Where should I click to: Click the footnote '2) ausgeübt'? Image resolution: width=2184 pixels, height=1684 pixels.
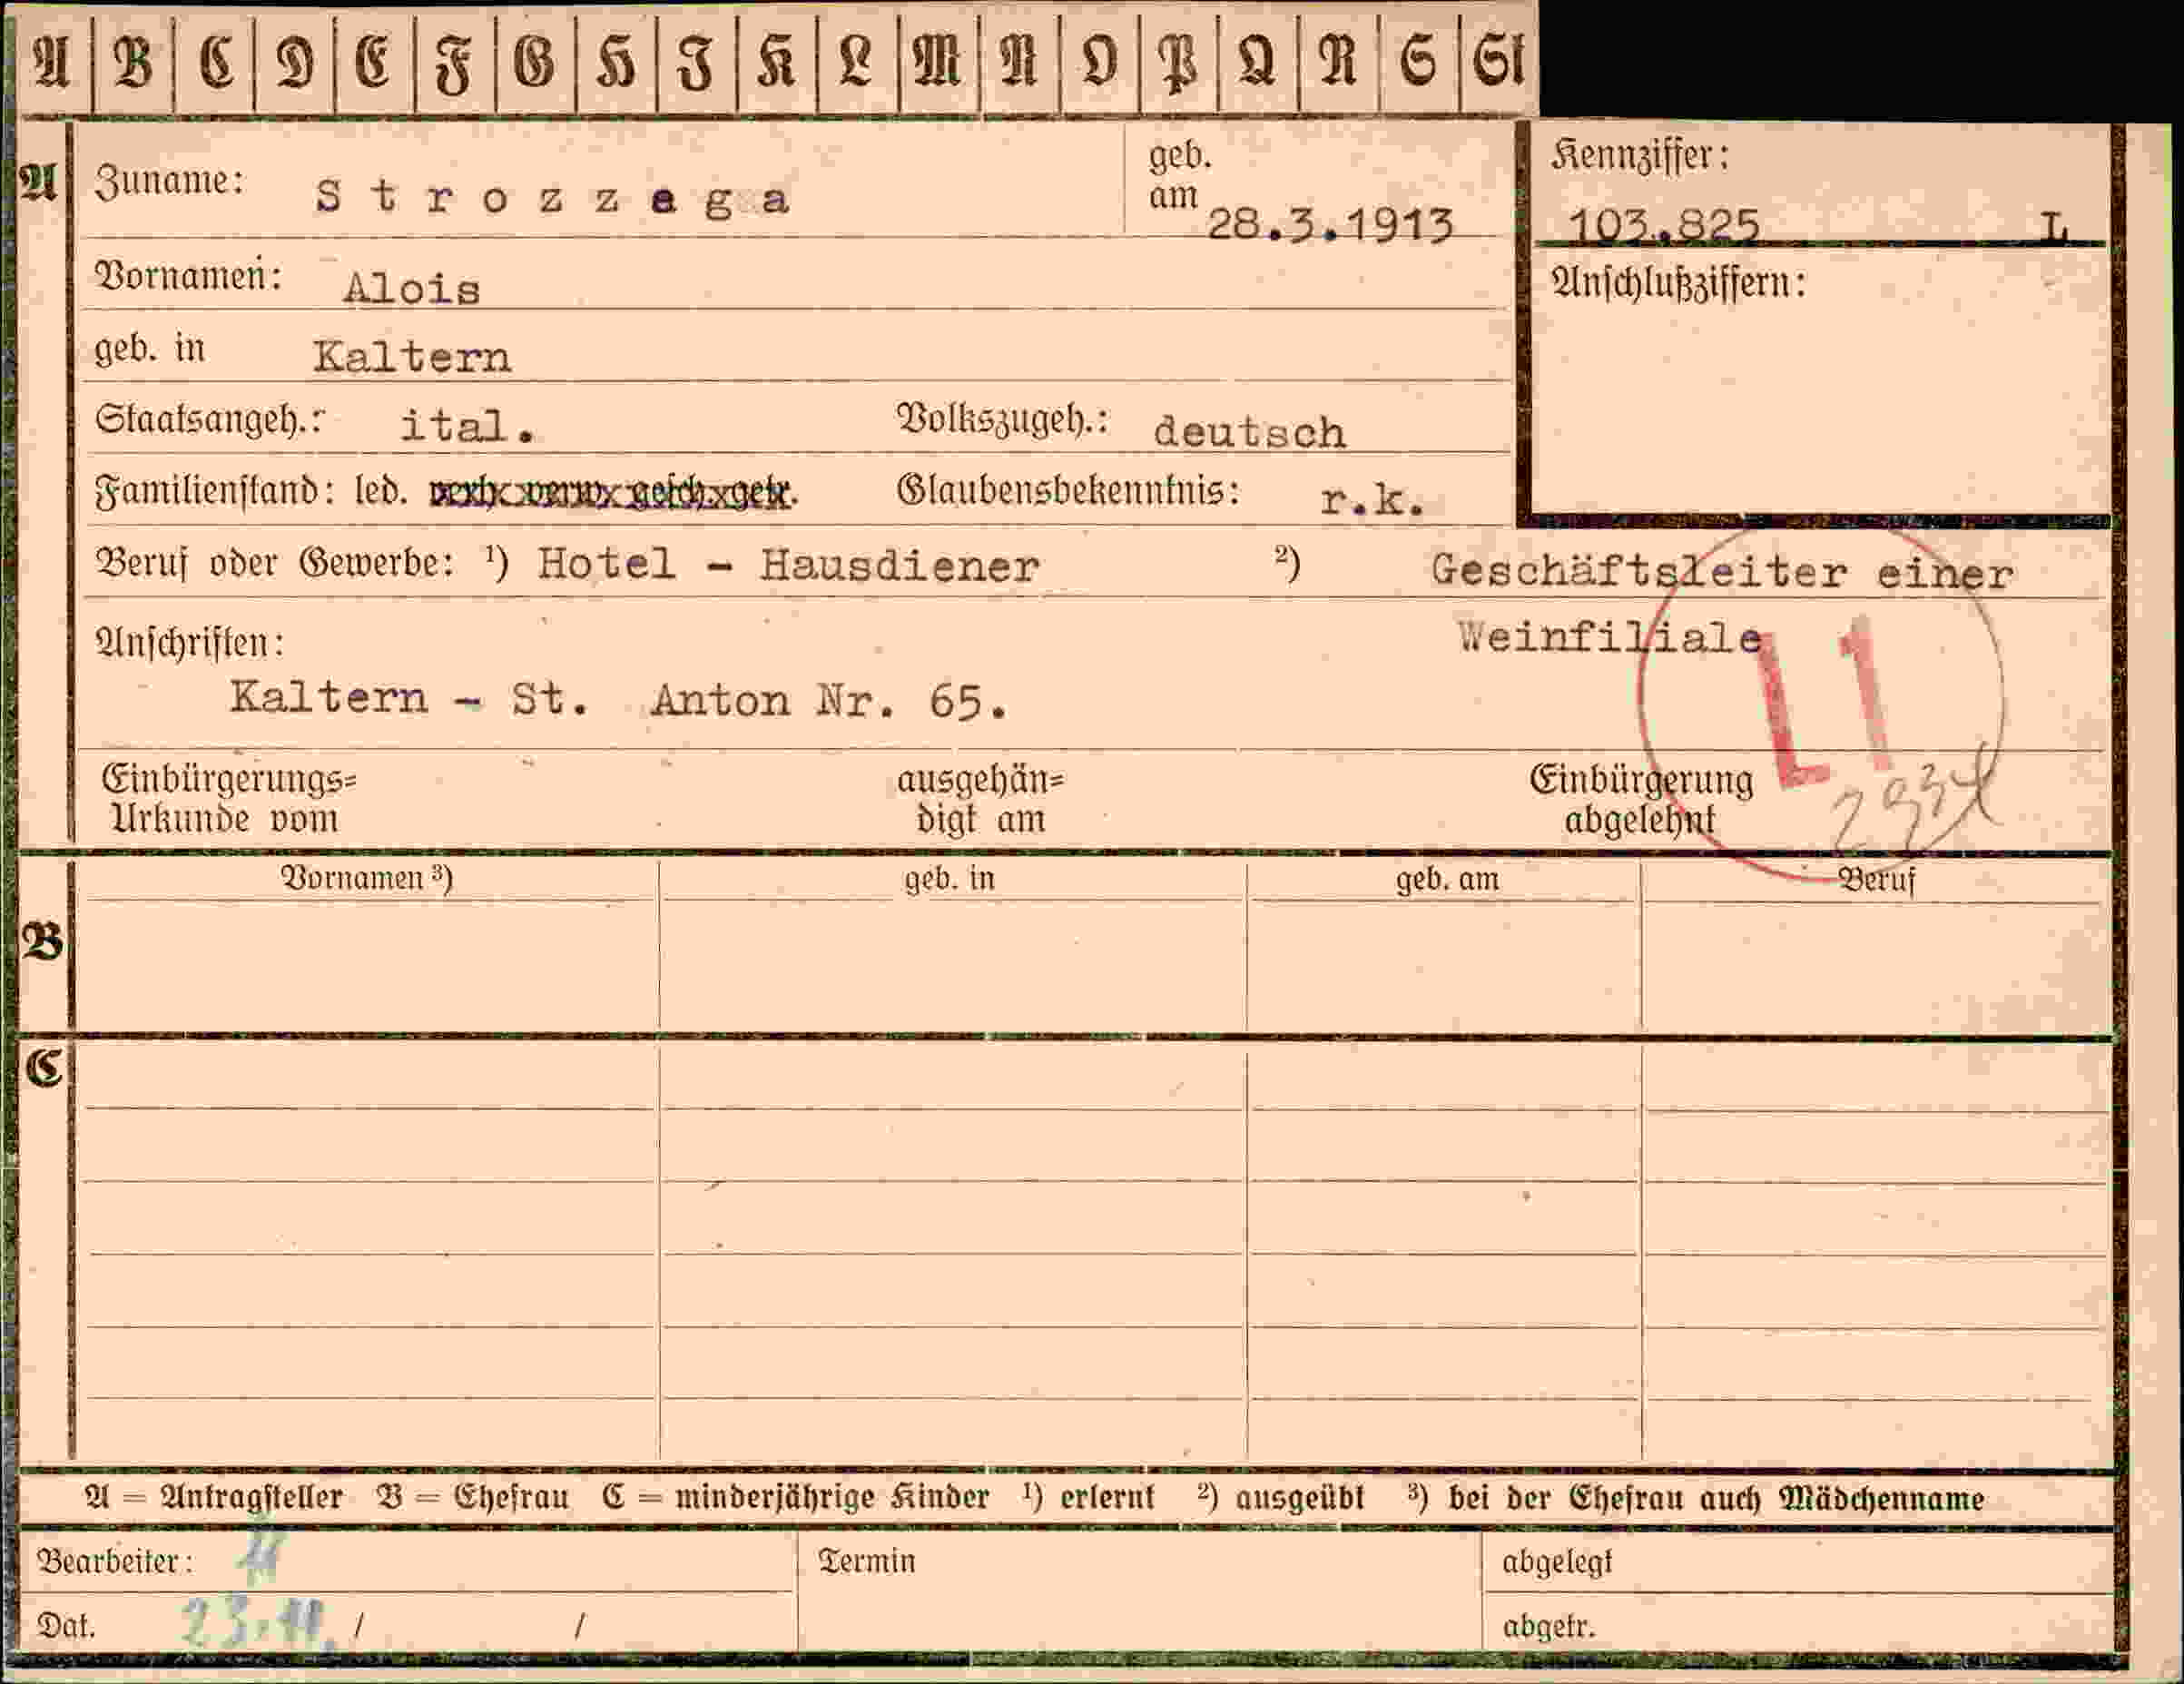coord(1281,1497)
